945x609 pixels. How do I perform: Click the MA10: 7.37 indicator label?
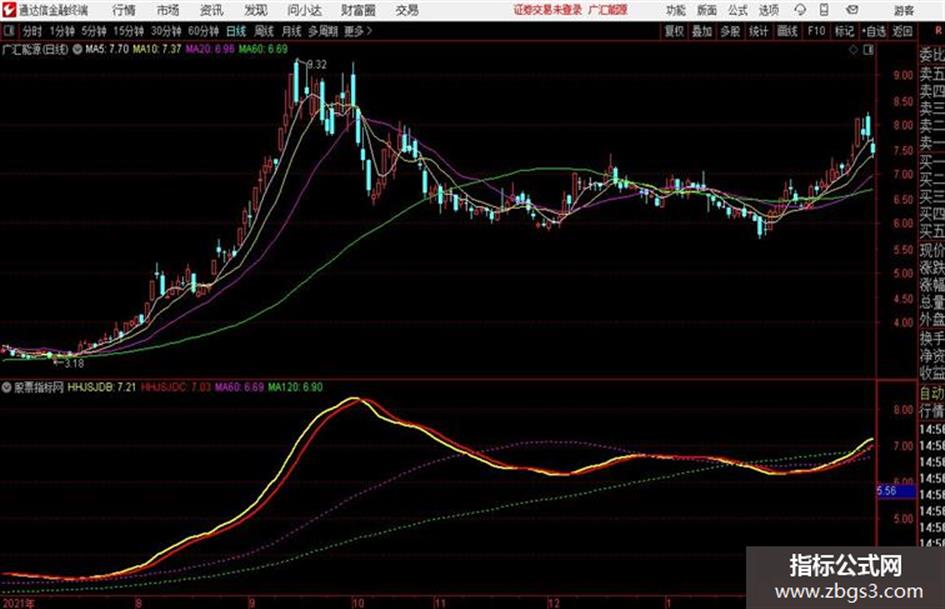click(x=157, y=49)
